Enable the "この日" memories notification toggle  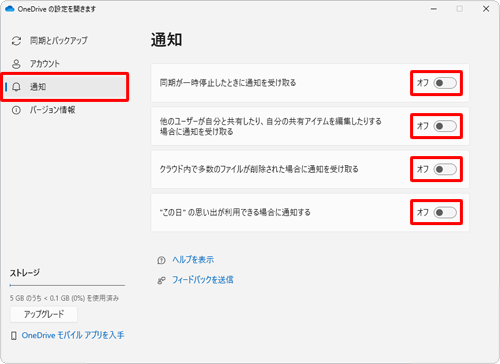[445, 212]
